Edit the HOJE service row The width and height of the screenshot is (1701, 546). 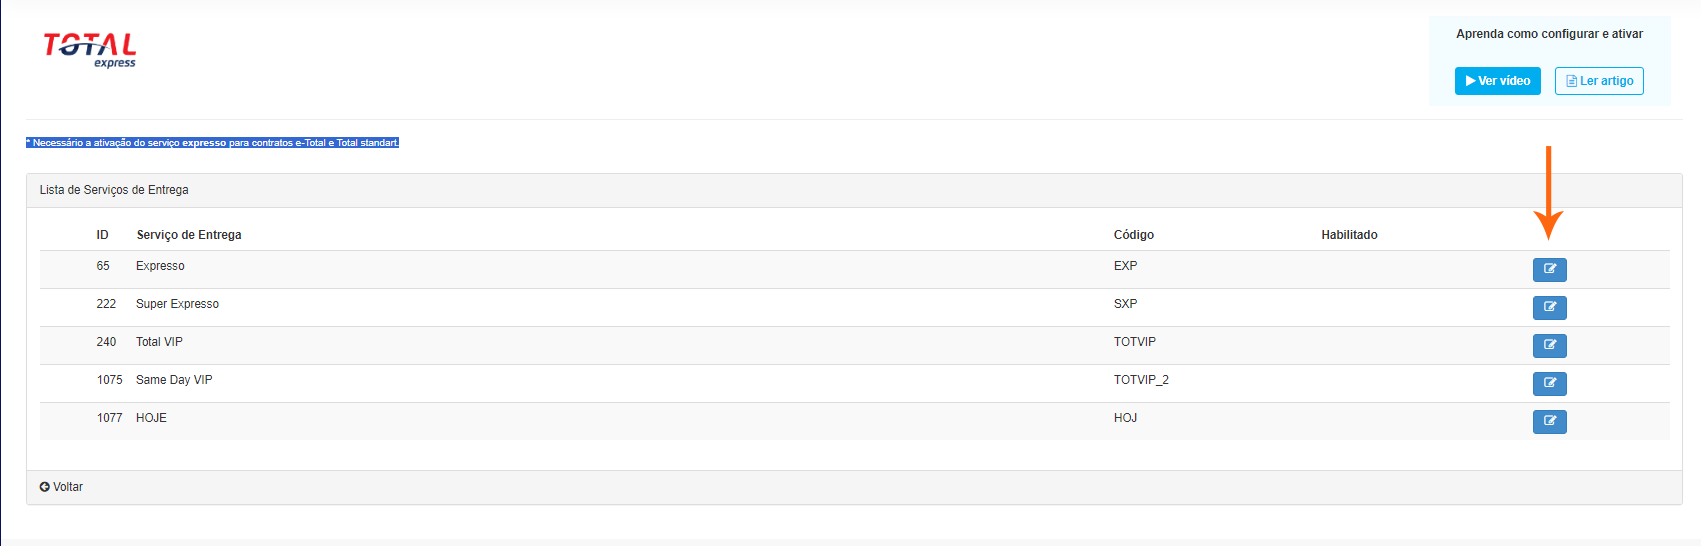click(x=1549, y=421)
